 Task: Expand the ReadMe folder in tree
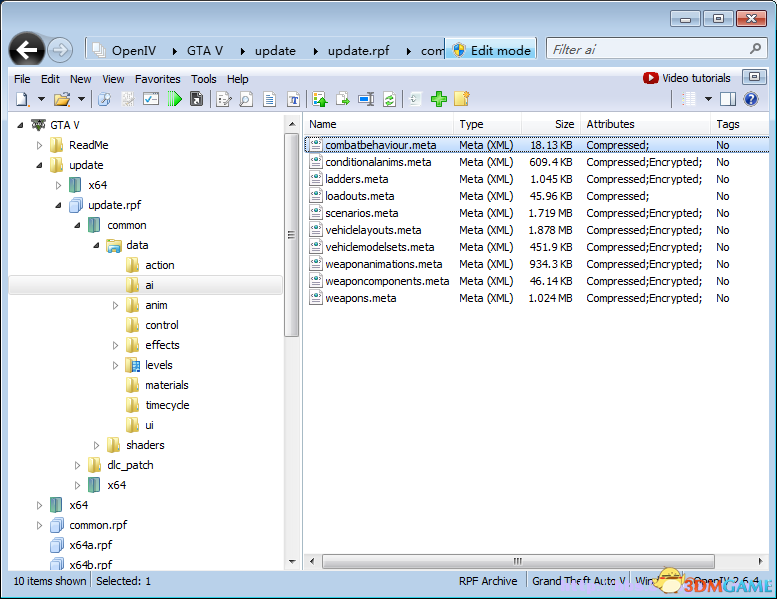coord(39,145)
